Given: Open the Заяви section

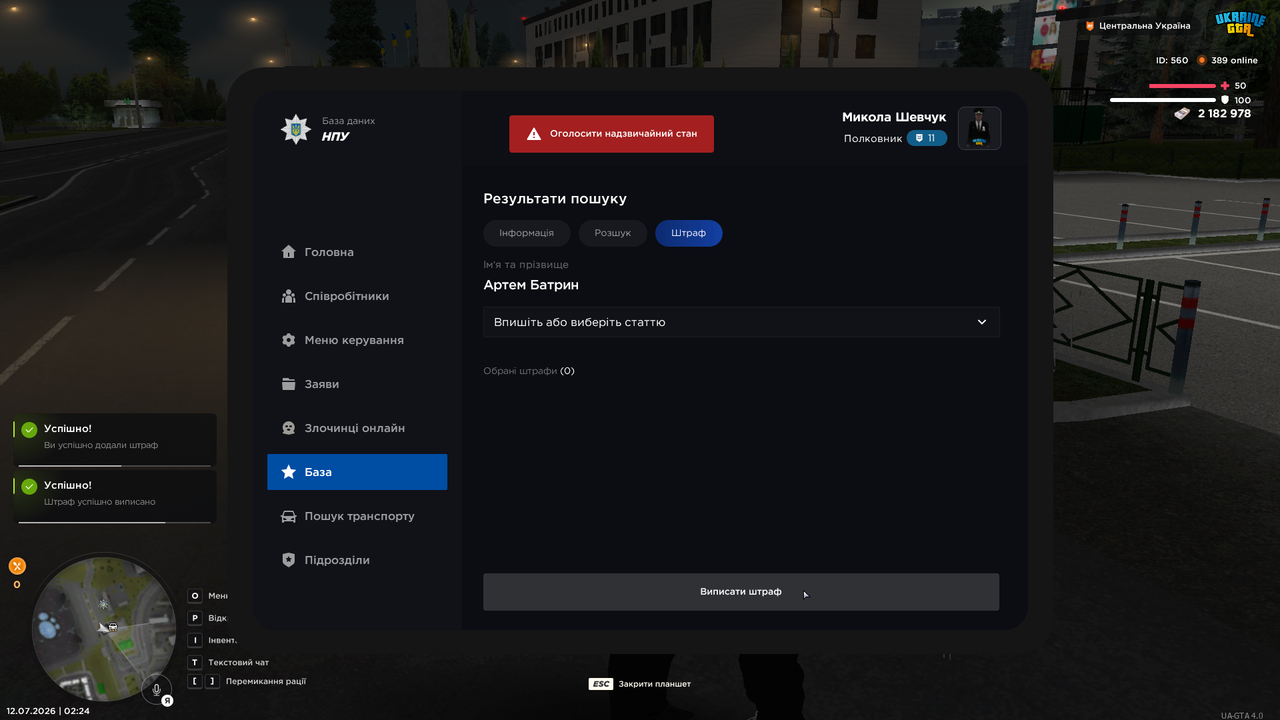Looking at the screenshot, I should pyautogui.click(x=357, y=384).
